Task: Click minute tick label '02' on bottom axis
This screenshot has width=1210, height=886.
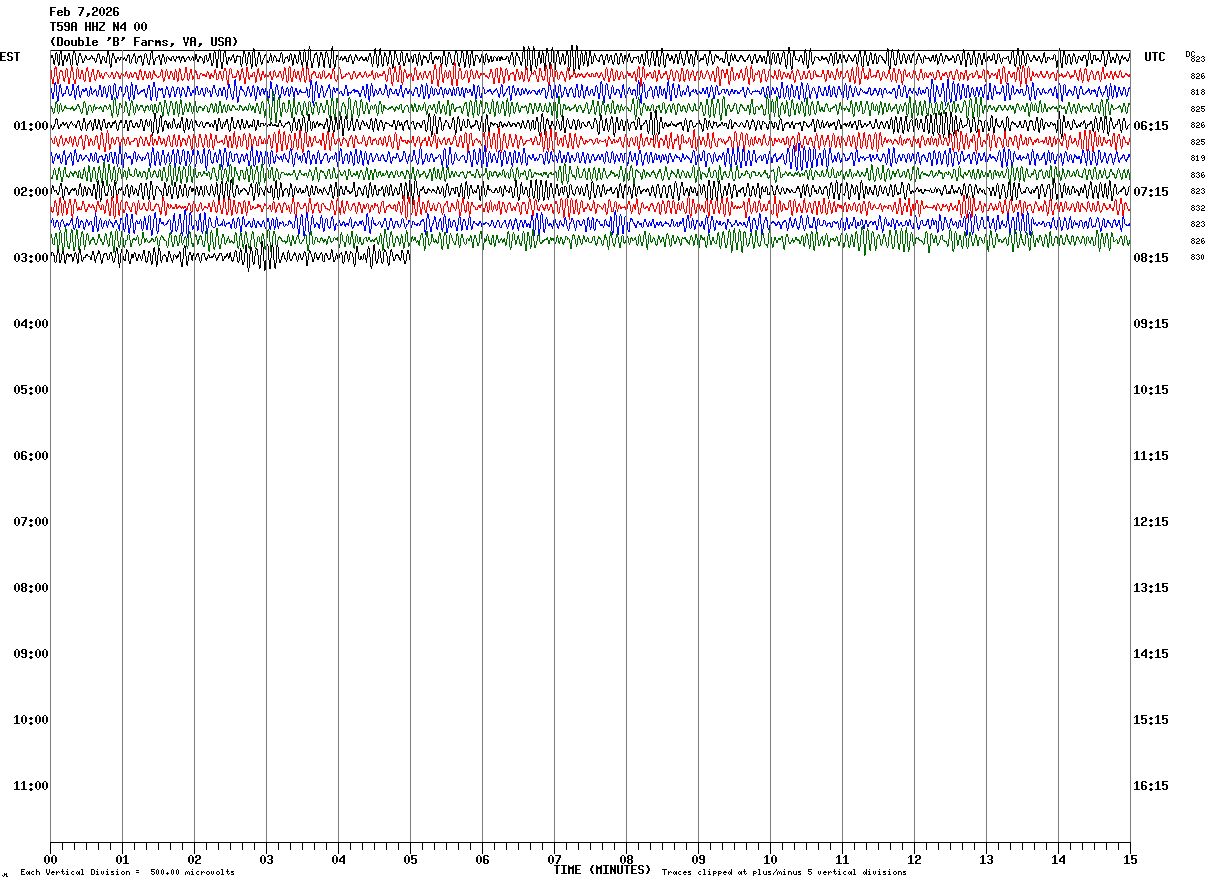Action: [x=194, y=860]
